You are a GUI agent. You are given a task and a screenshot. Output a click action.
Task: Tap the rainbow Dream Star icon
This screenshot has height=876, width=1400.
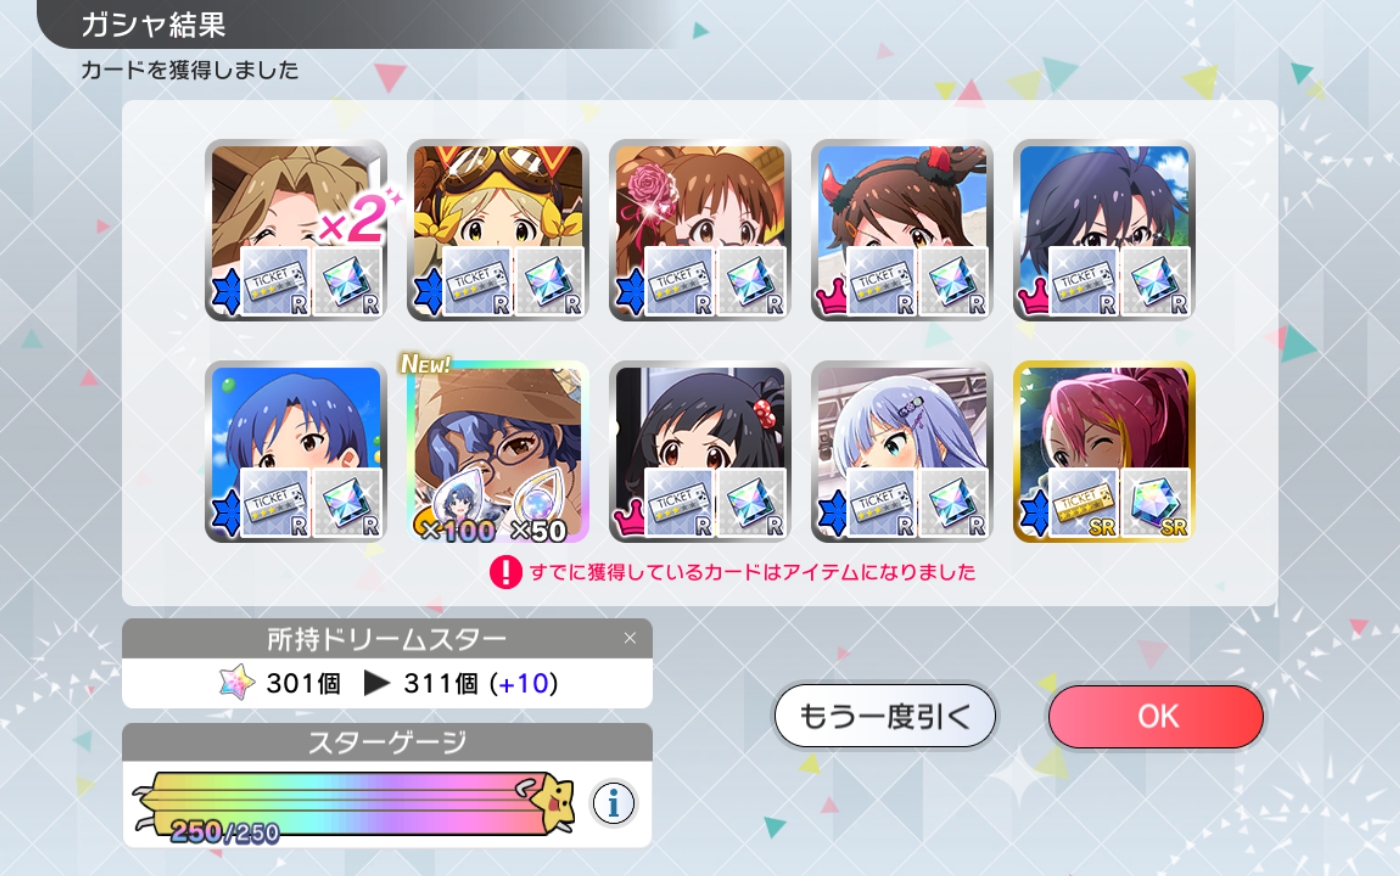(237, 683)
